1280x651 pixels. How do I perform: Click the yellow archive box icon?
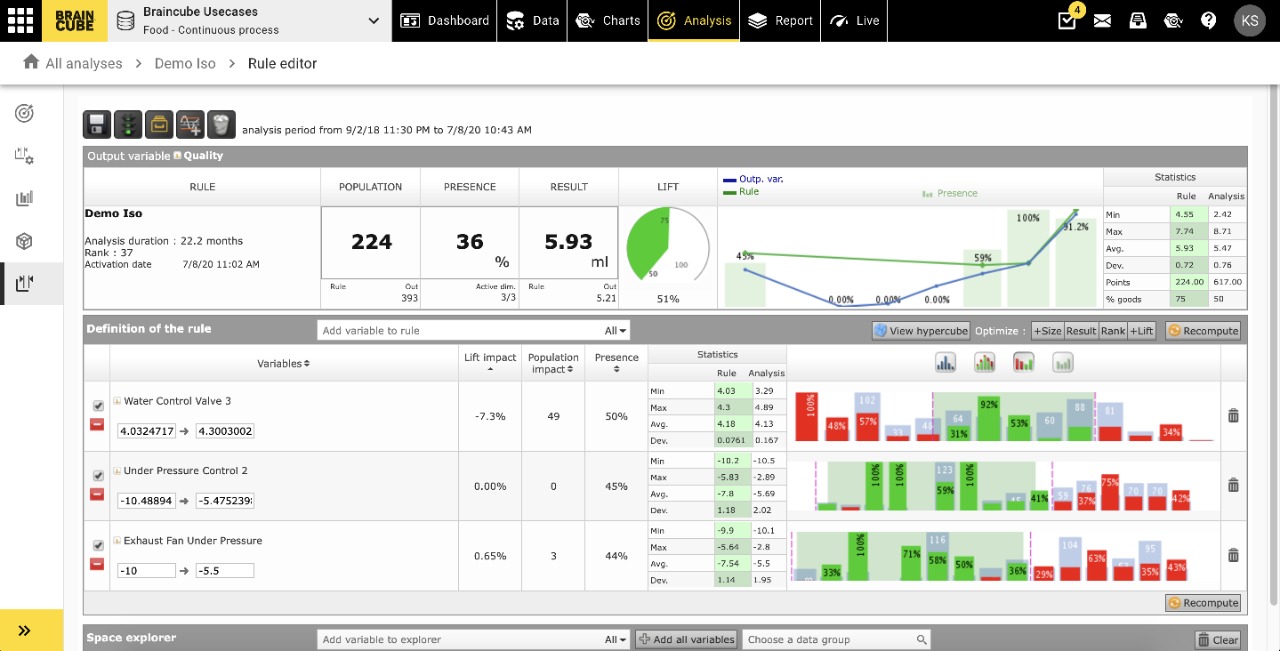click(159, 124)
